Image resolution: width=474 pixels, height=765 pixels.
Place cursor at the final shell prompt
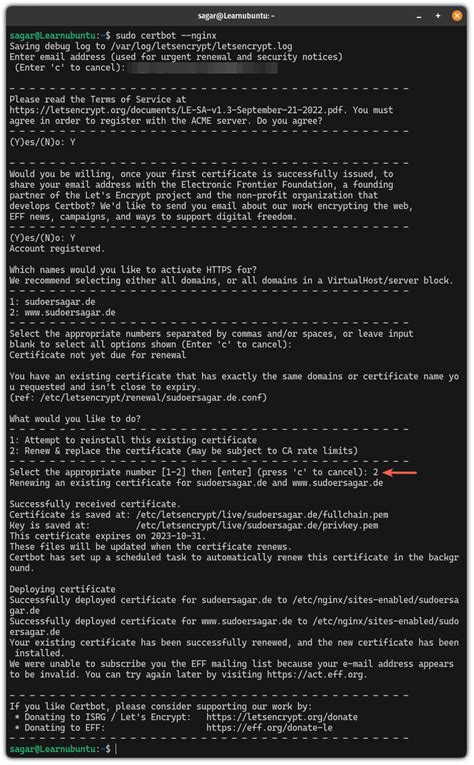(116, 749)
